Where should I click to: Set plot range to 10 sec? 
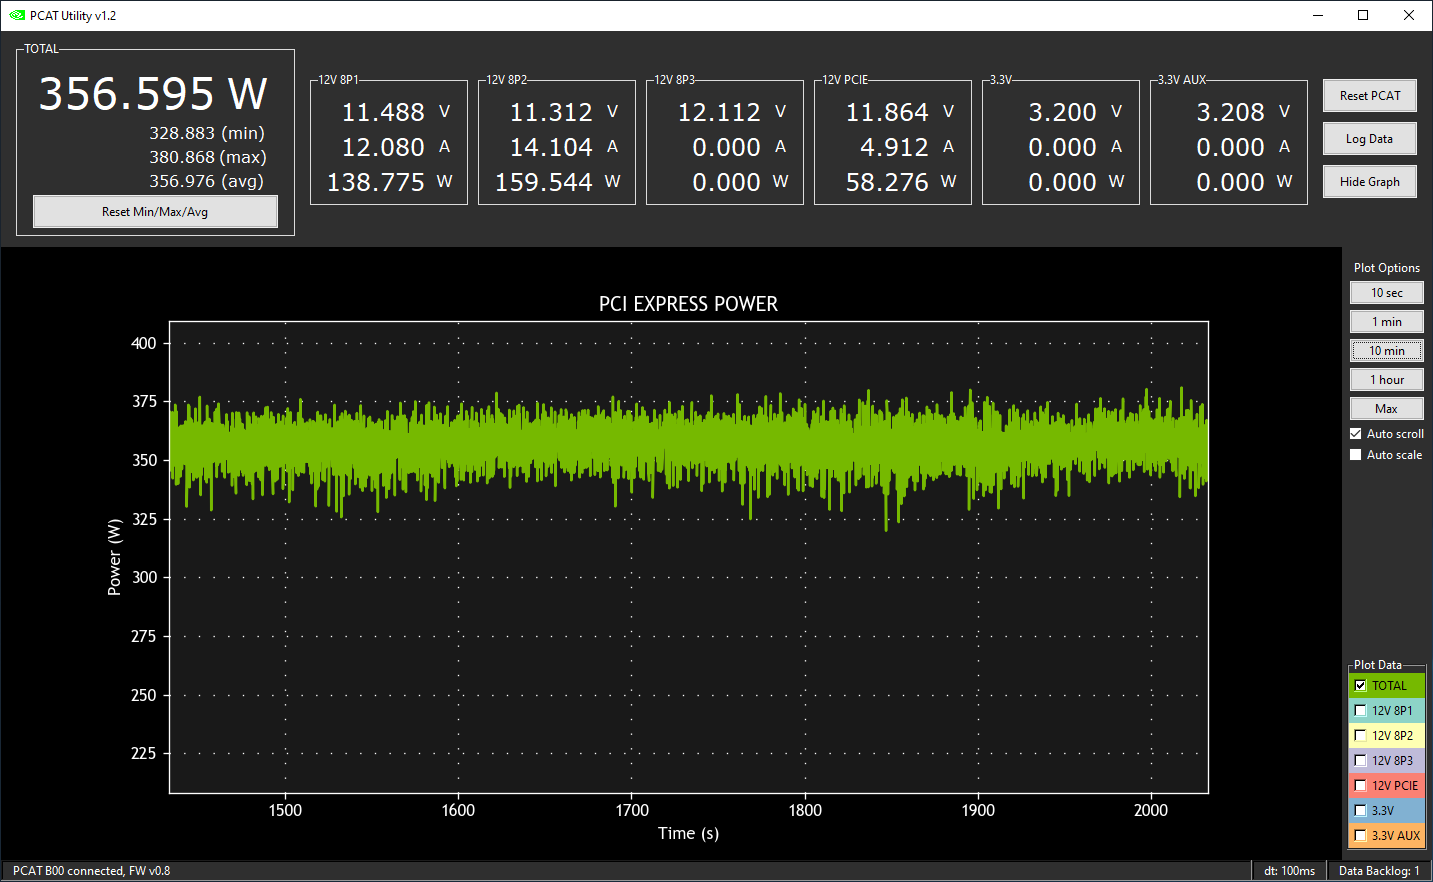point(1386,293)
